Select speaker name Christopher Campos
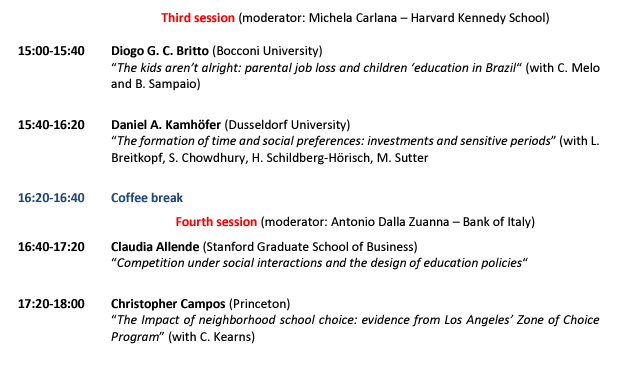The image size is (642, 379). (x=168, y=304)
